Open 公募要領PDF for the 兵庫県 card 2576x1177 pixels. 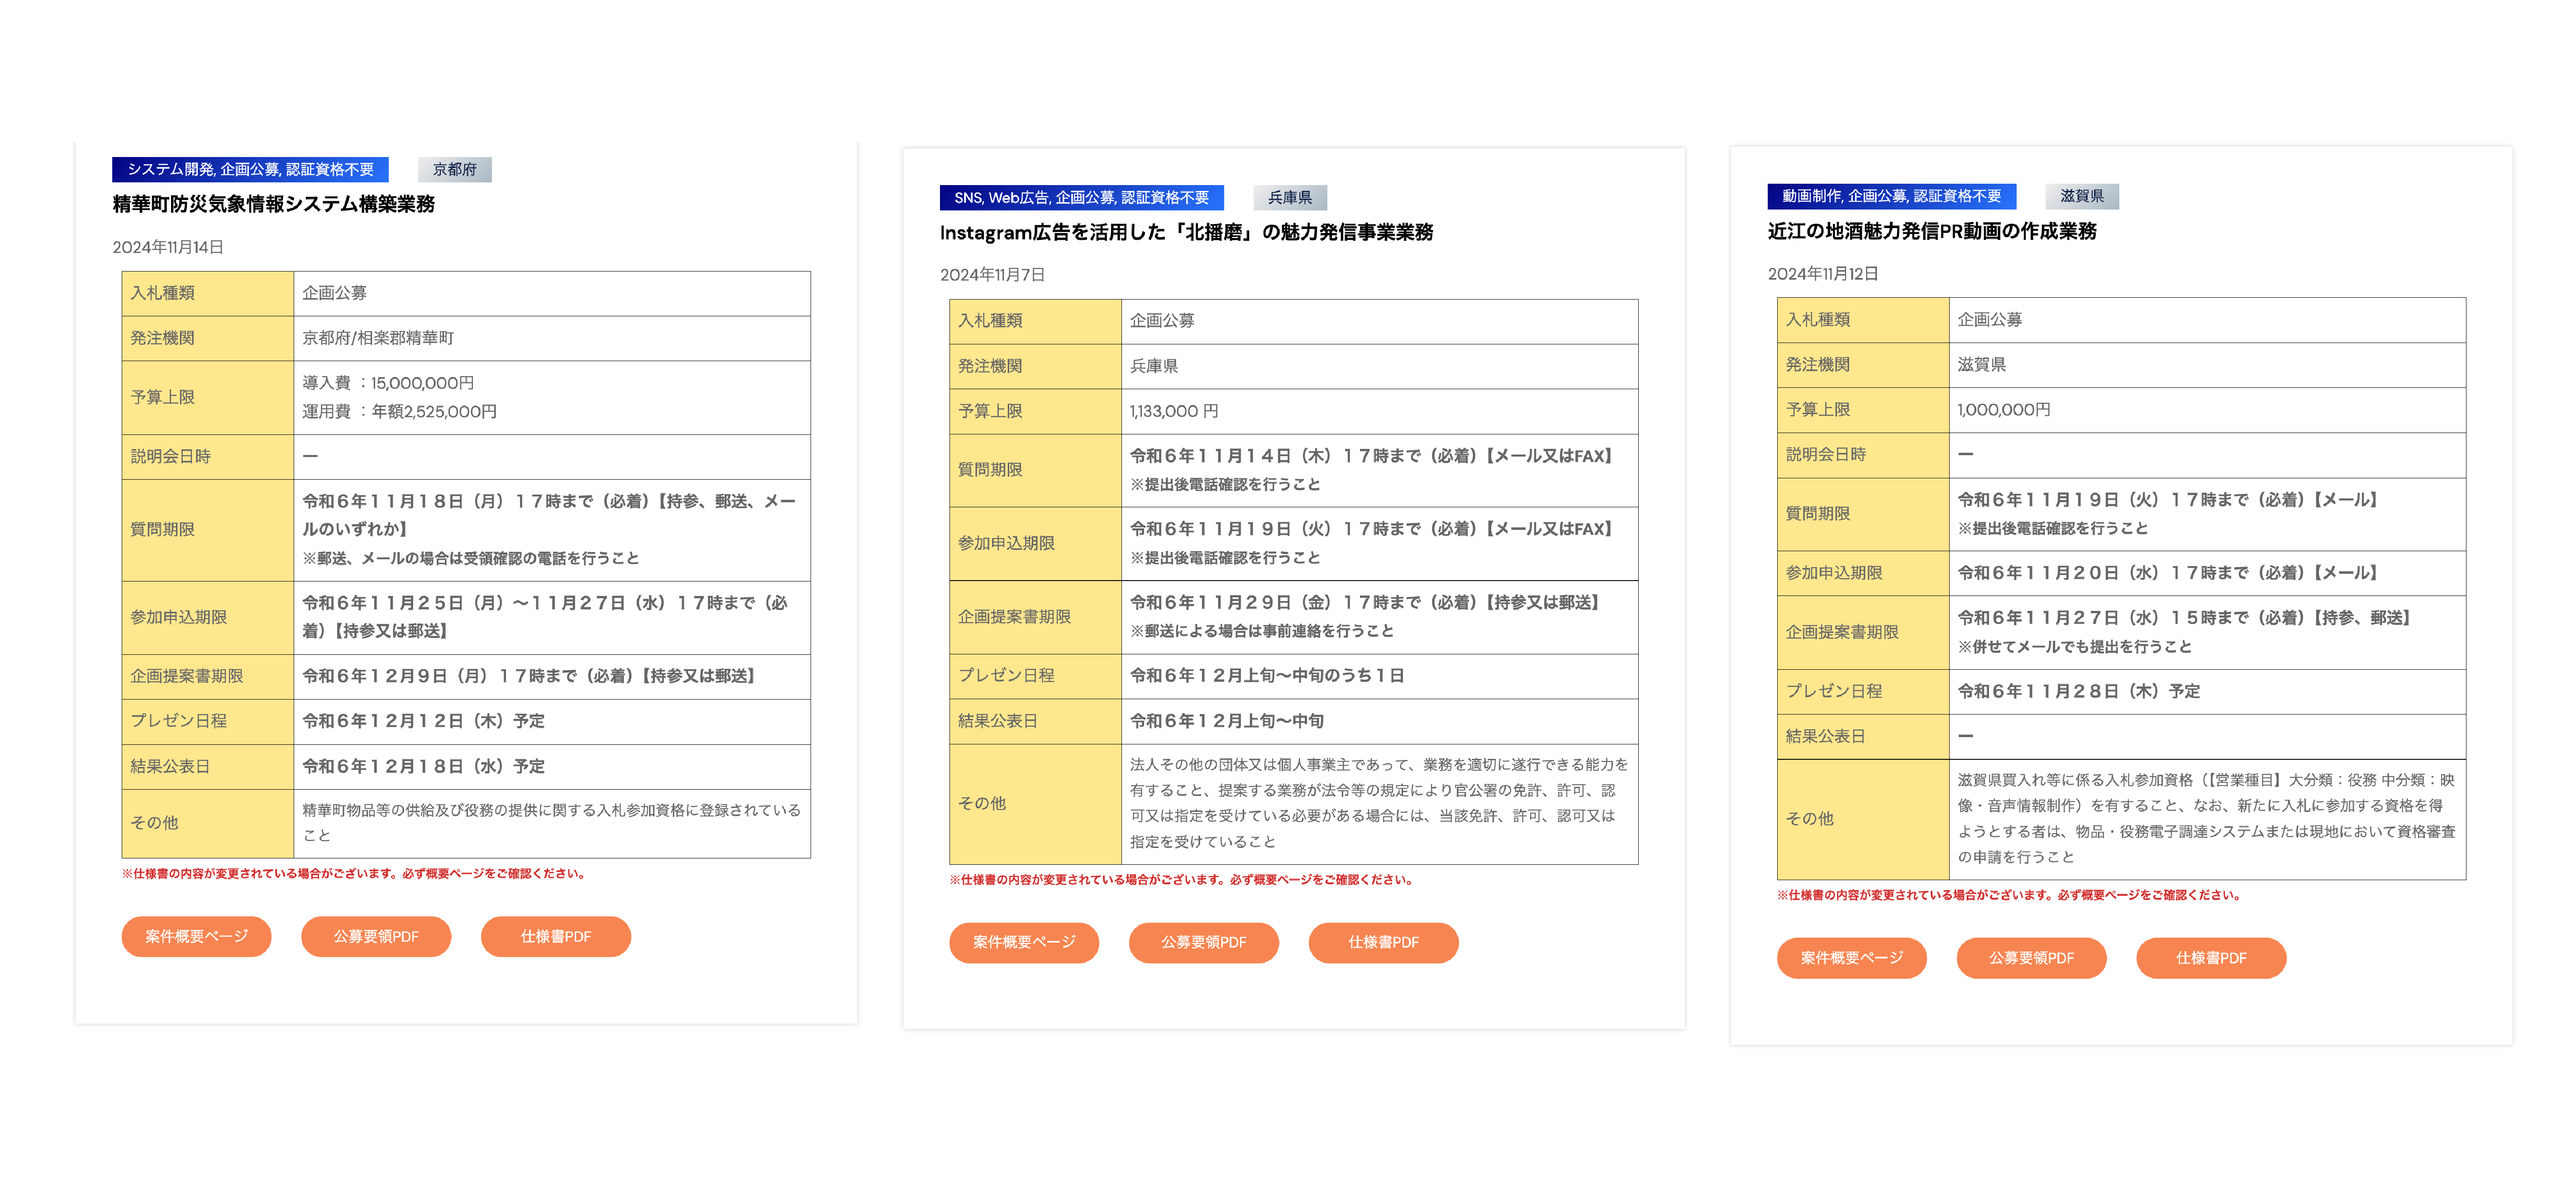(x=1203, y=942)
